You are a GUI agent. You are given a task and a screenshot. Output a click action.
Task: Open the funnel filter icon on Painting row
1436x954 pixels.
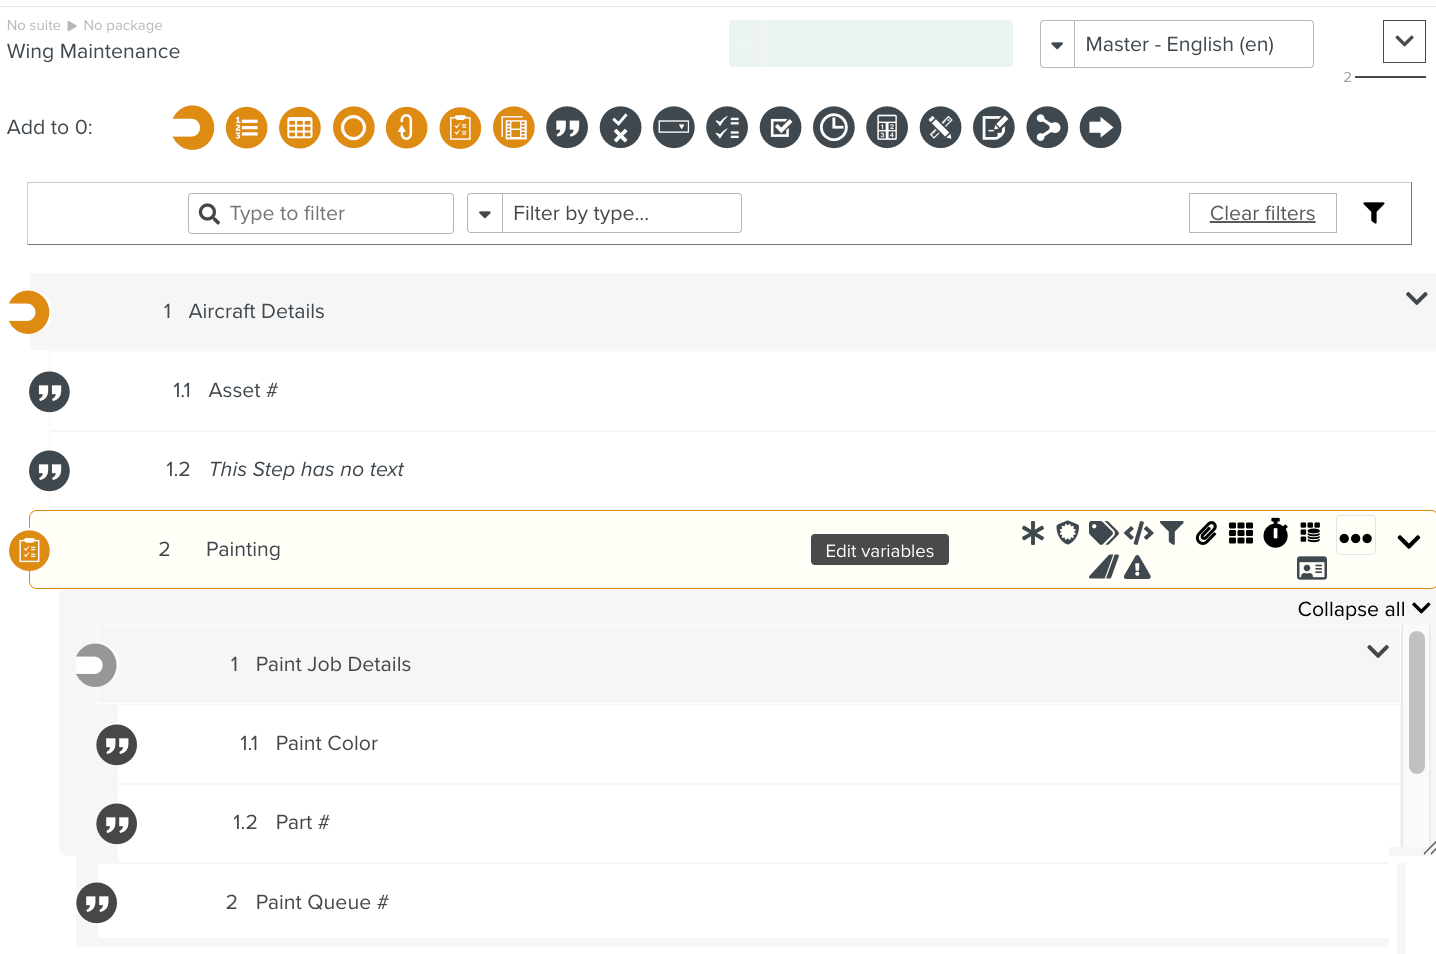coord(1172,533)
